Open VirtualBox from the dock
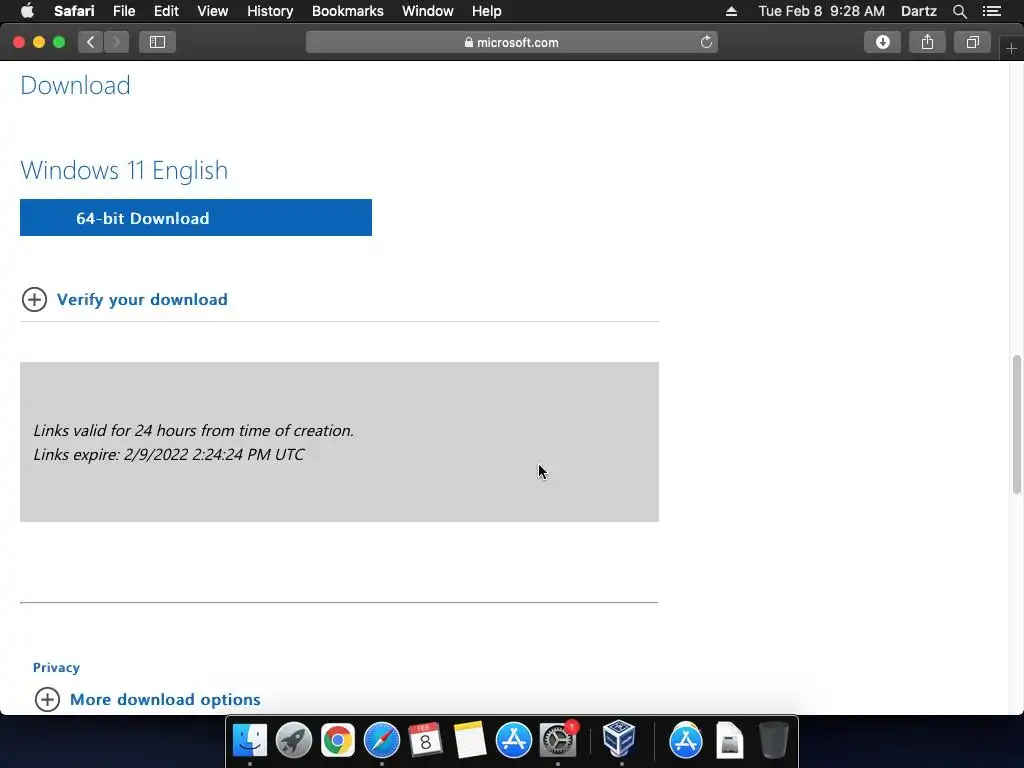The width and height of the screenshot is (1024, 768). pyautogui.click(x=619, y=739)
